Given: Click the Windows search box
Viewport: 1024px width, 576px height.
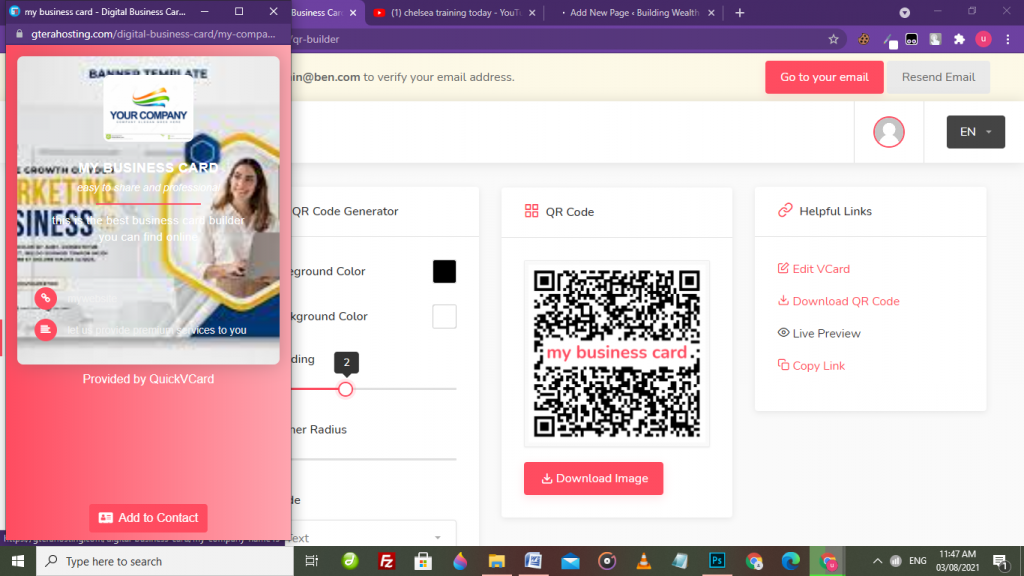Looking at the screenshot, I should pos(165,561).
